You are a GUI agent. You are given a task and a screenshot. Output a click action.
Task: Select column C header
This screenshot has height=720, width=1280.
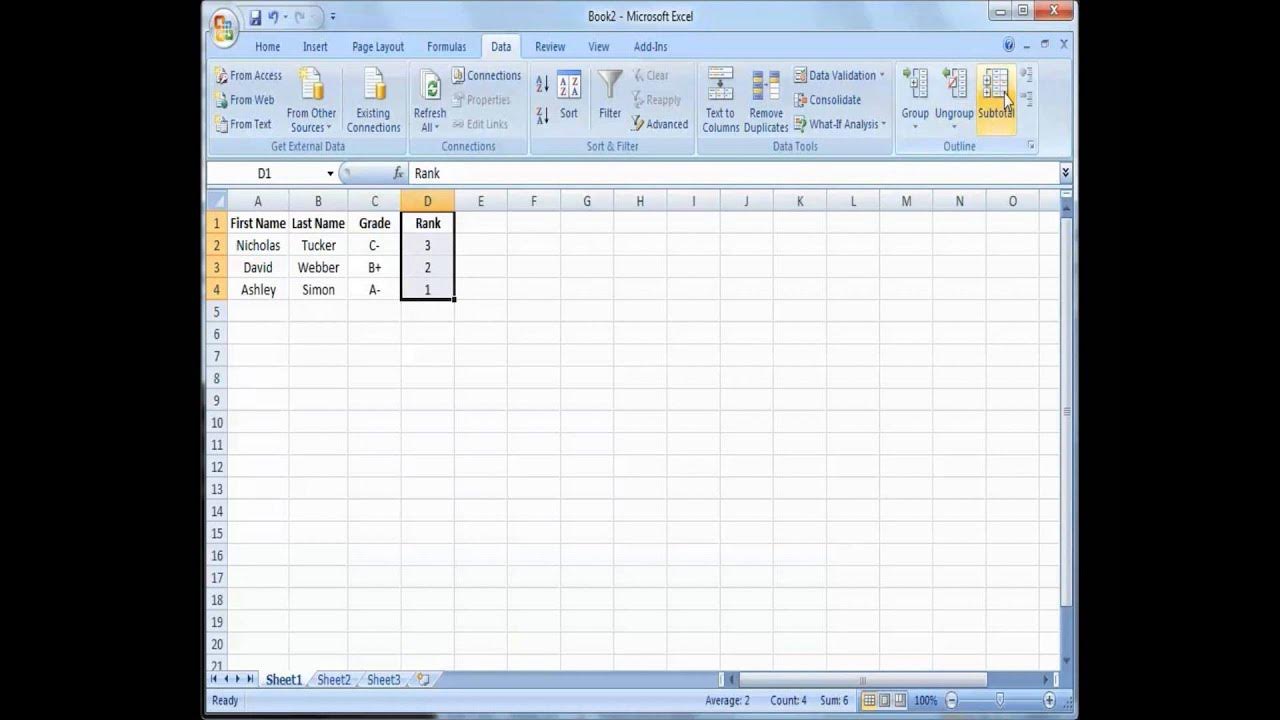pyautogui.click(x=374, y=201)
